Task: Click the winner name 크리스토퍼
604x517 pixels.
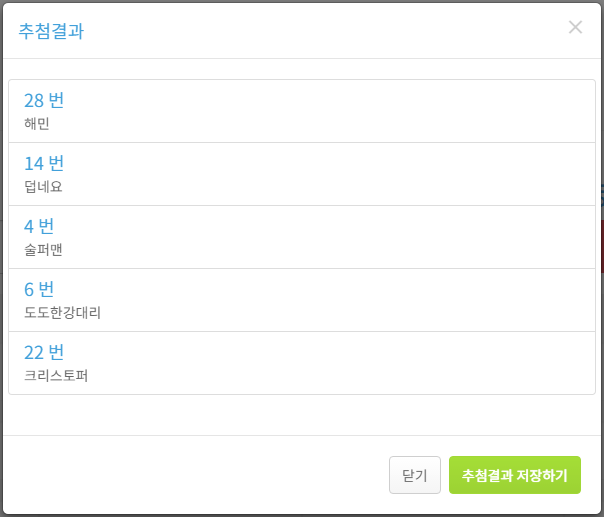Action: coord(56,376)
